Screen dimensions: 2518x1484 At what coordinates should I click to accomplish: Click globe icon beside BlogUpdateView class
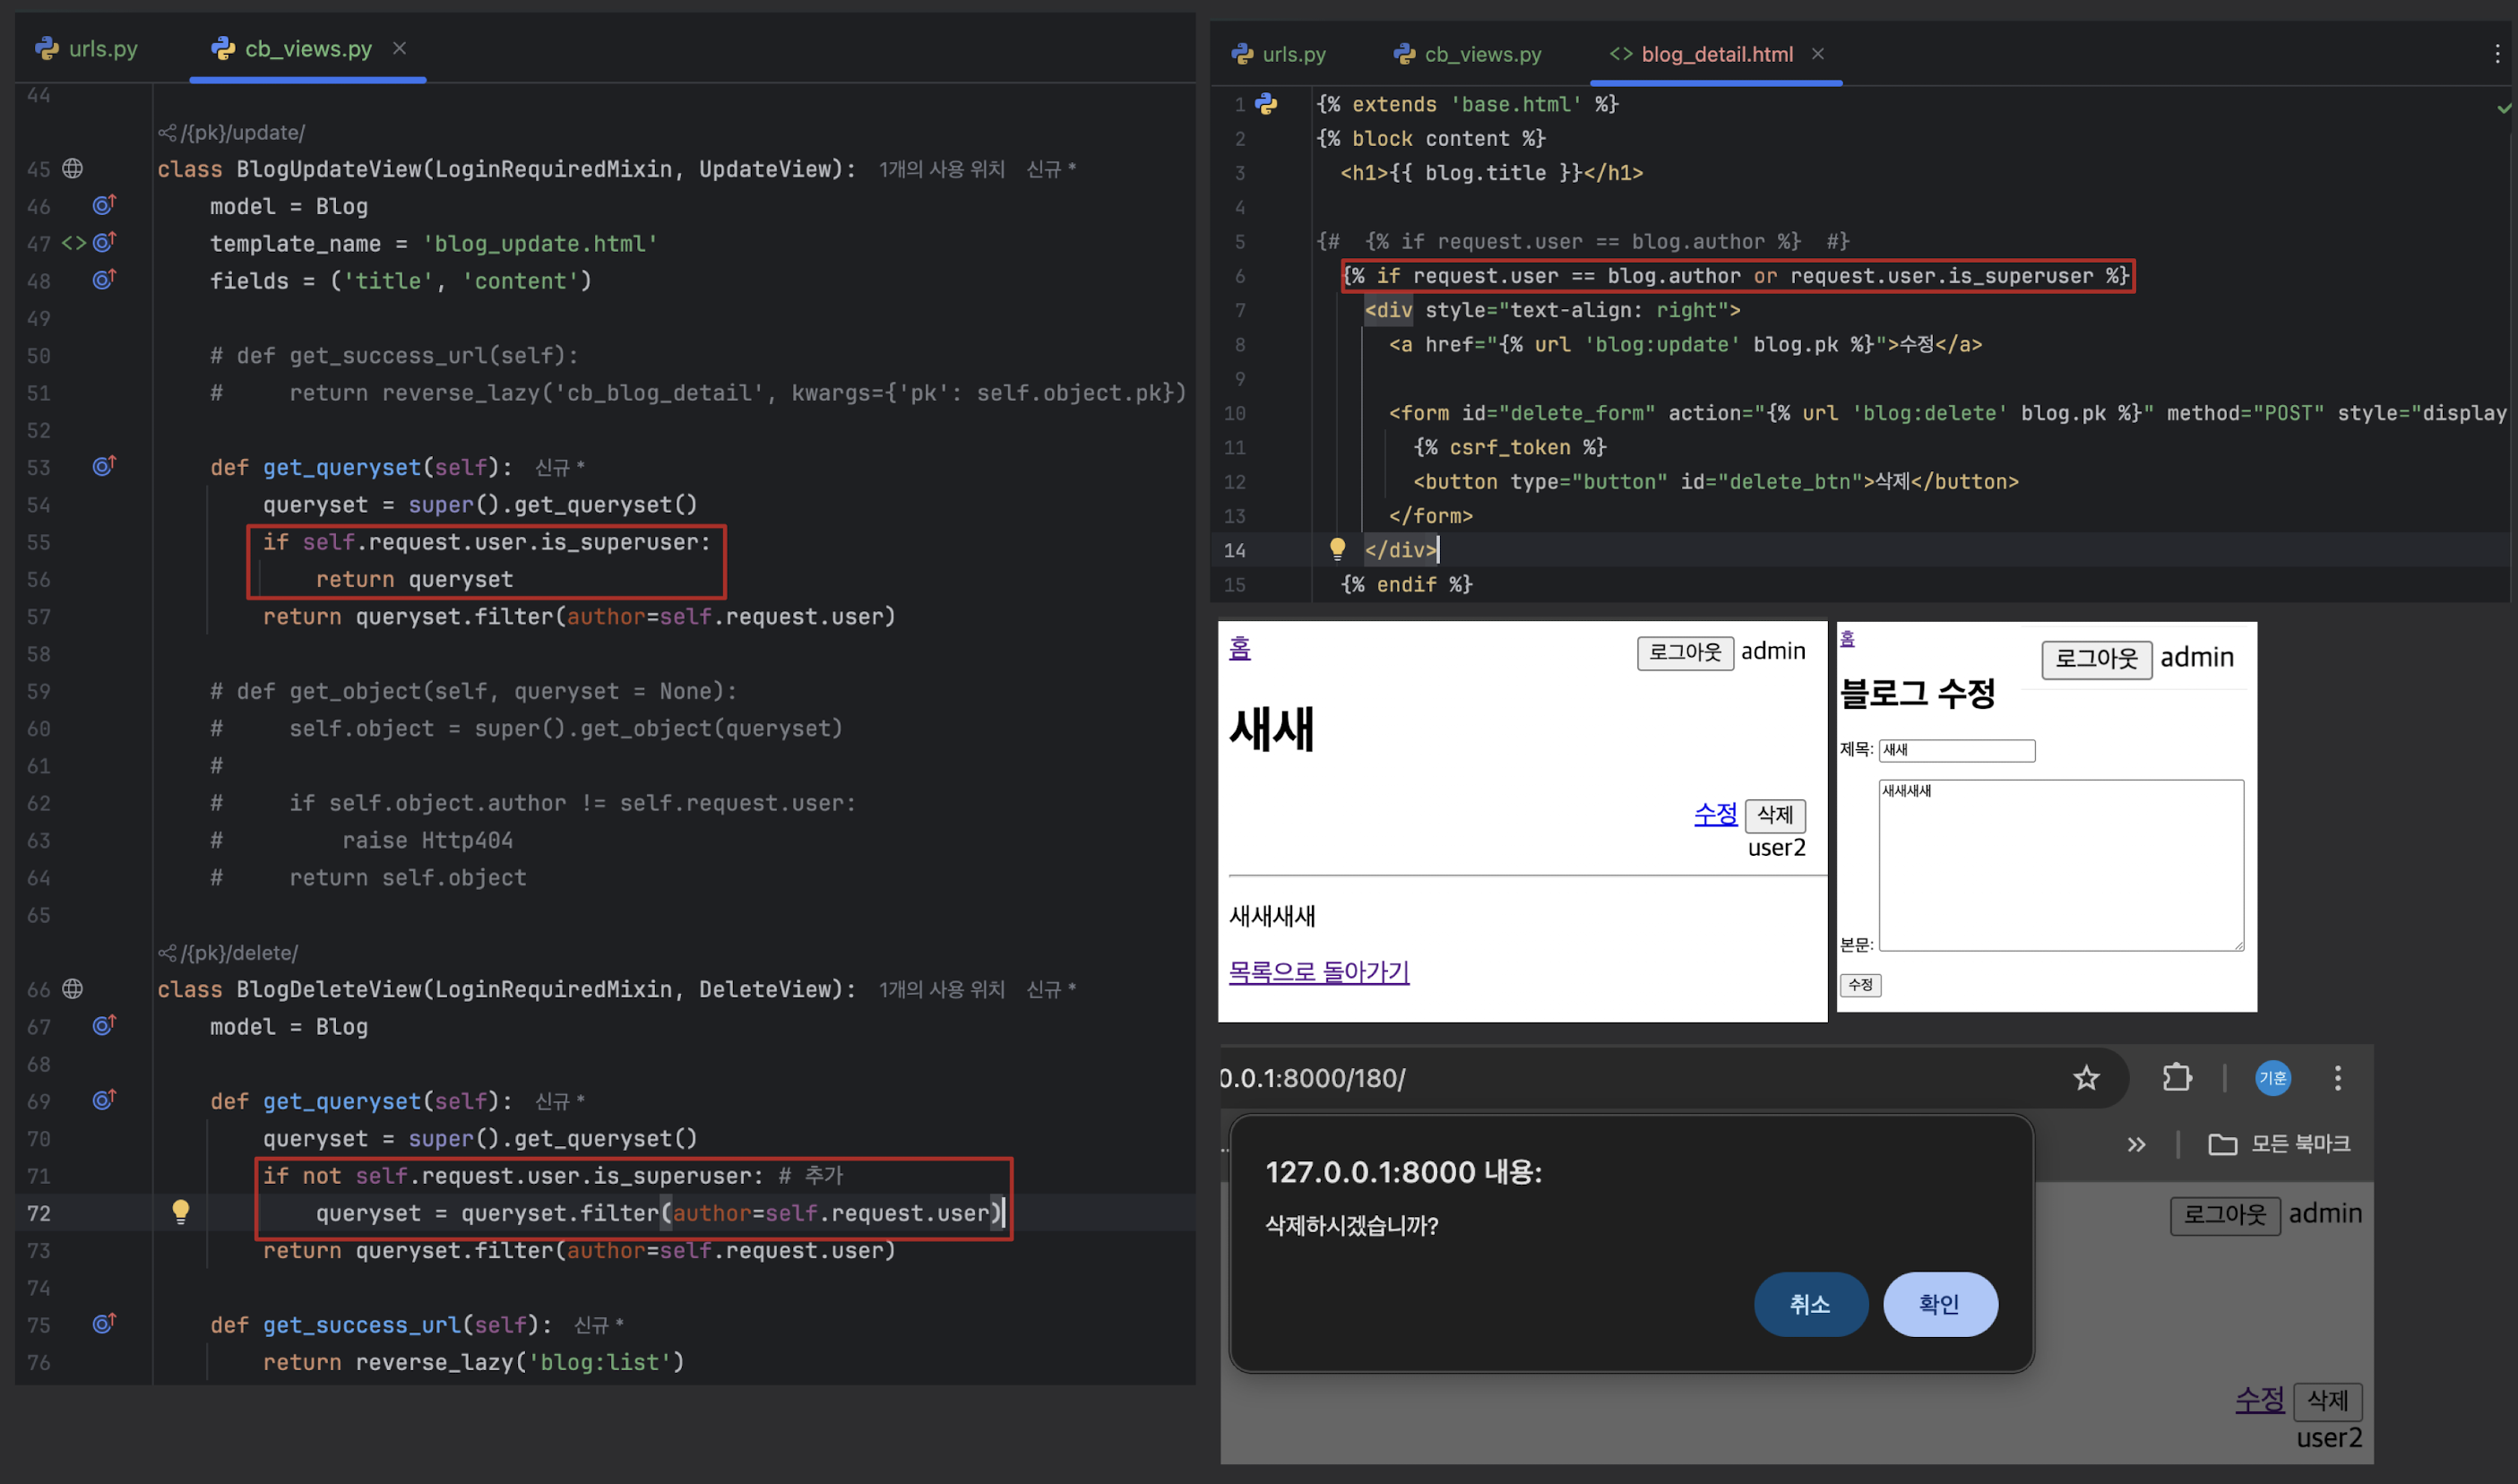(73, 168)
